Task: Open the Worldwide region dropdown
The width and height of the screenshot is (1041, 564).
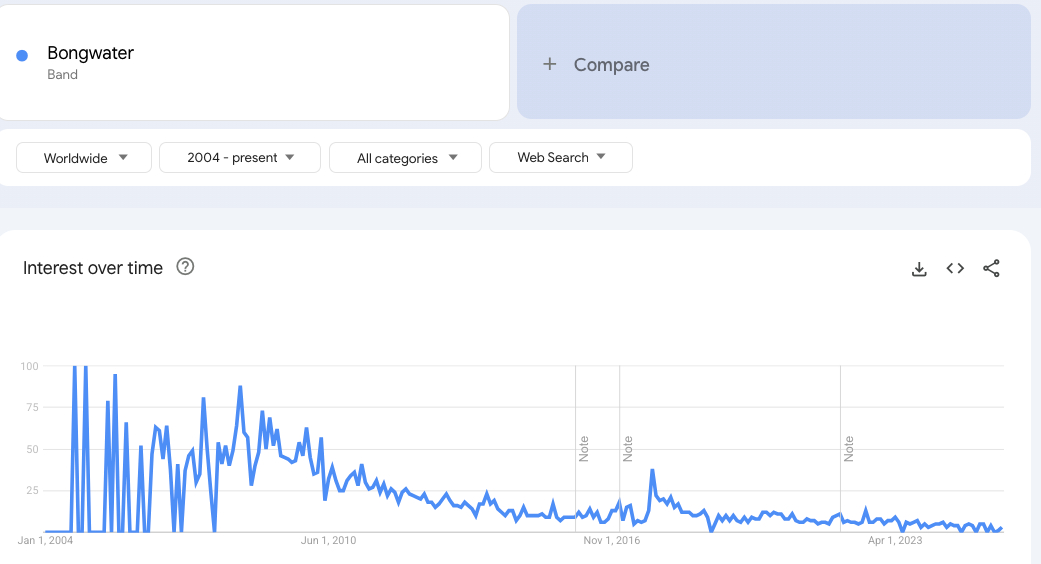Action: tap(84, 158)
